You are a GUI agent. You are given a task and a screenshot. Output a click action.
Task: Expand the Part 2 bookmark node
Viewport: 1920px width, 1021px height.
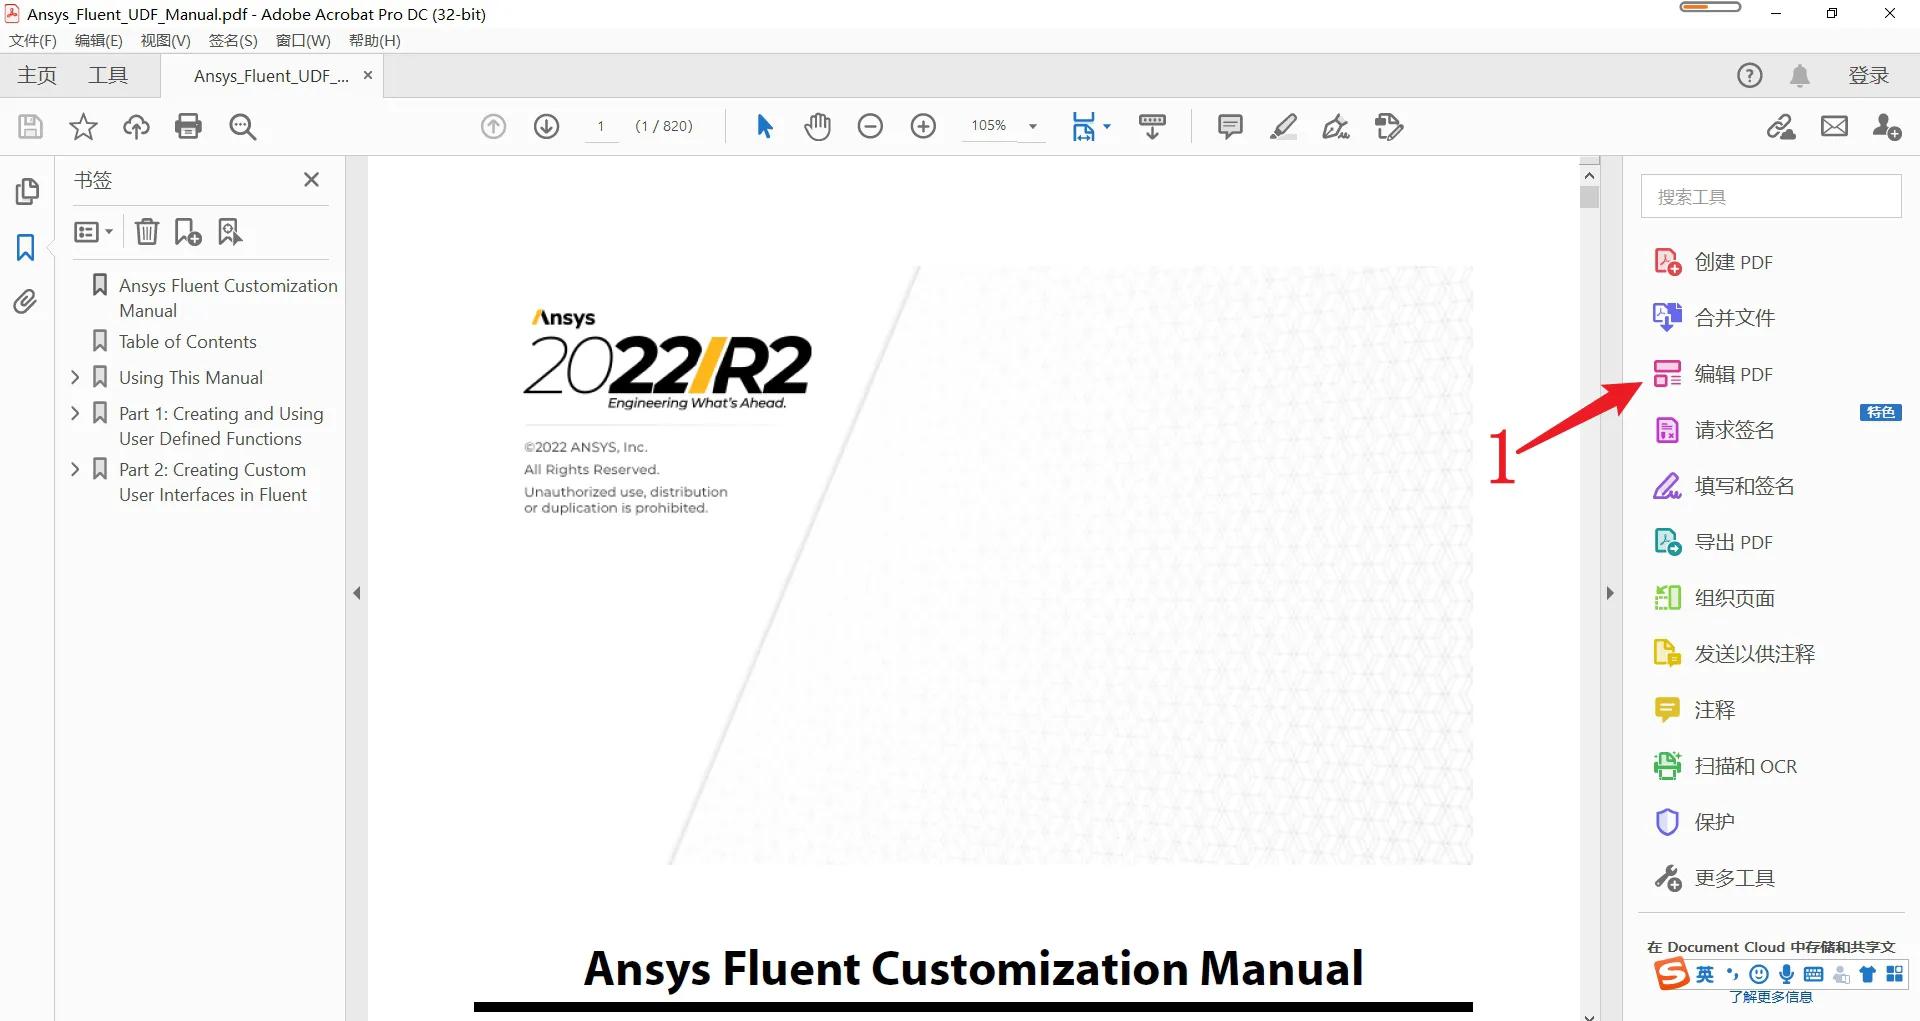pos(75,469)
